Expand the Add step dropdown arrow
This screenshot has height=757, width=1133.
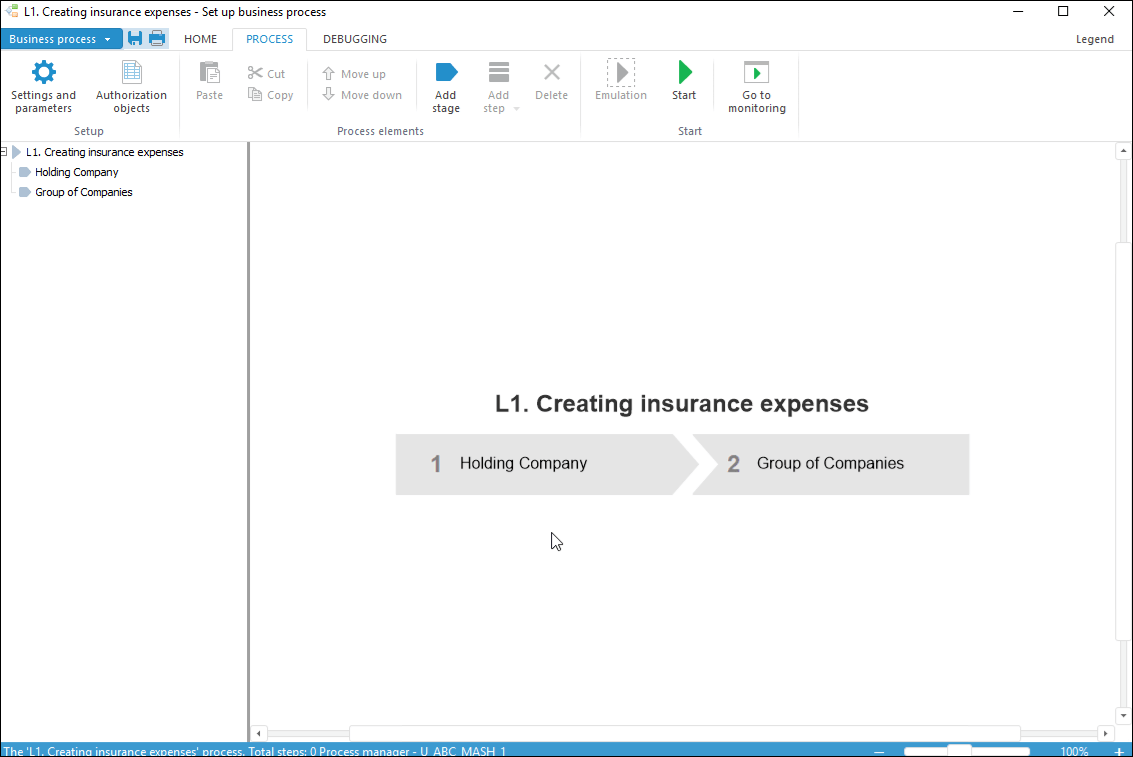tap(516, 108)
